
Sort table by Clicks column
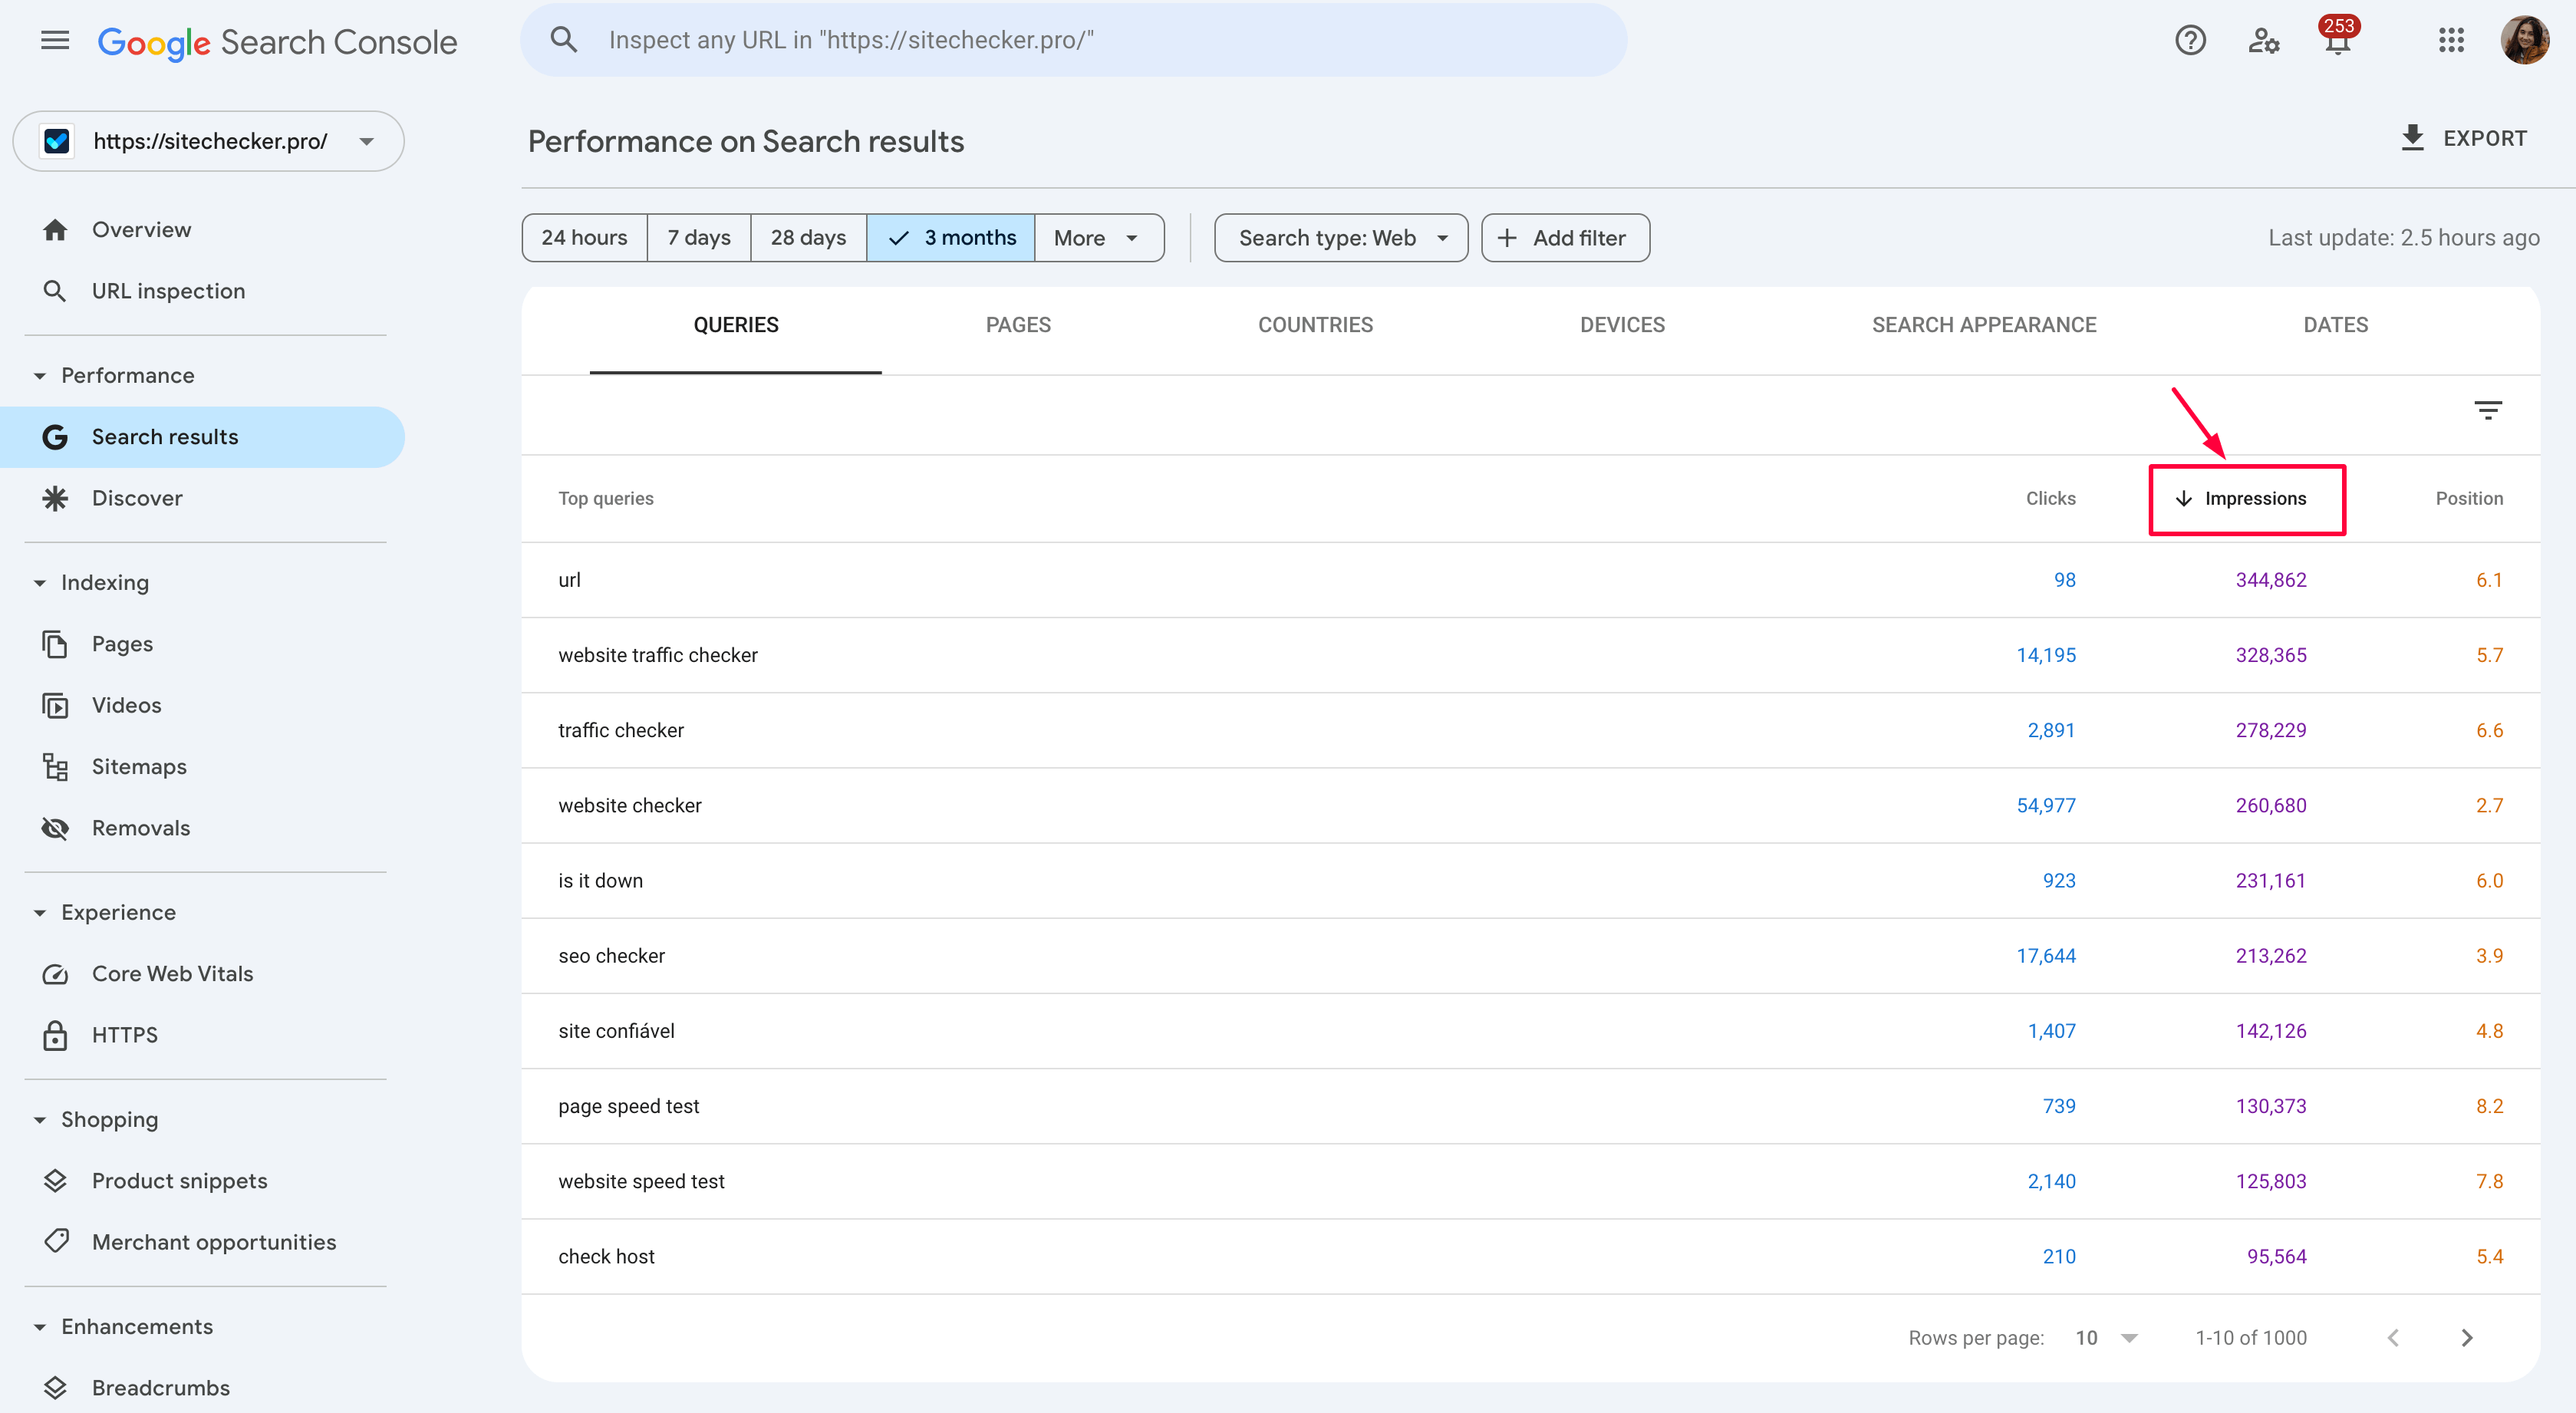tap(2051, 498)
